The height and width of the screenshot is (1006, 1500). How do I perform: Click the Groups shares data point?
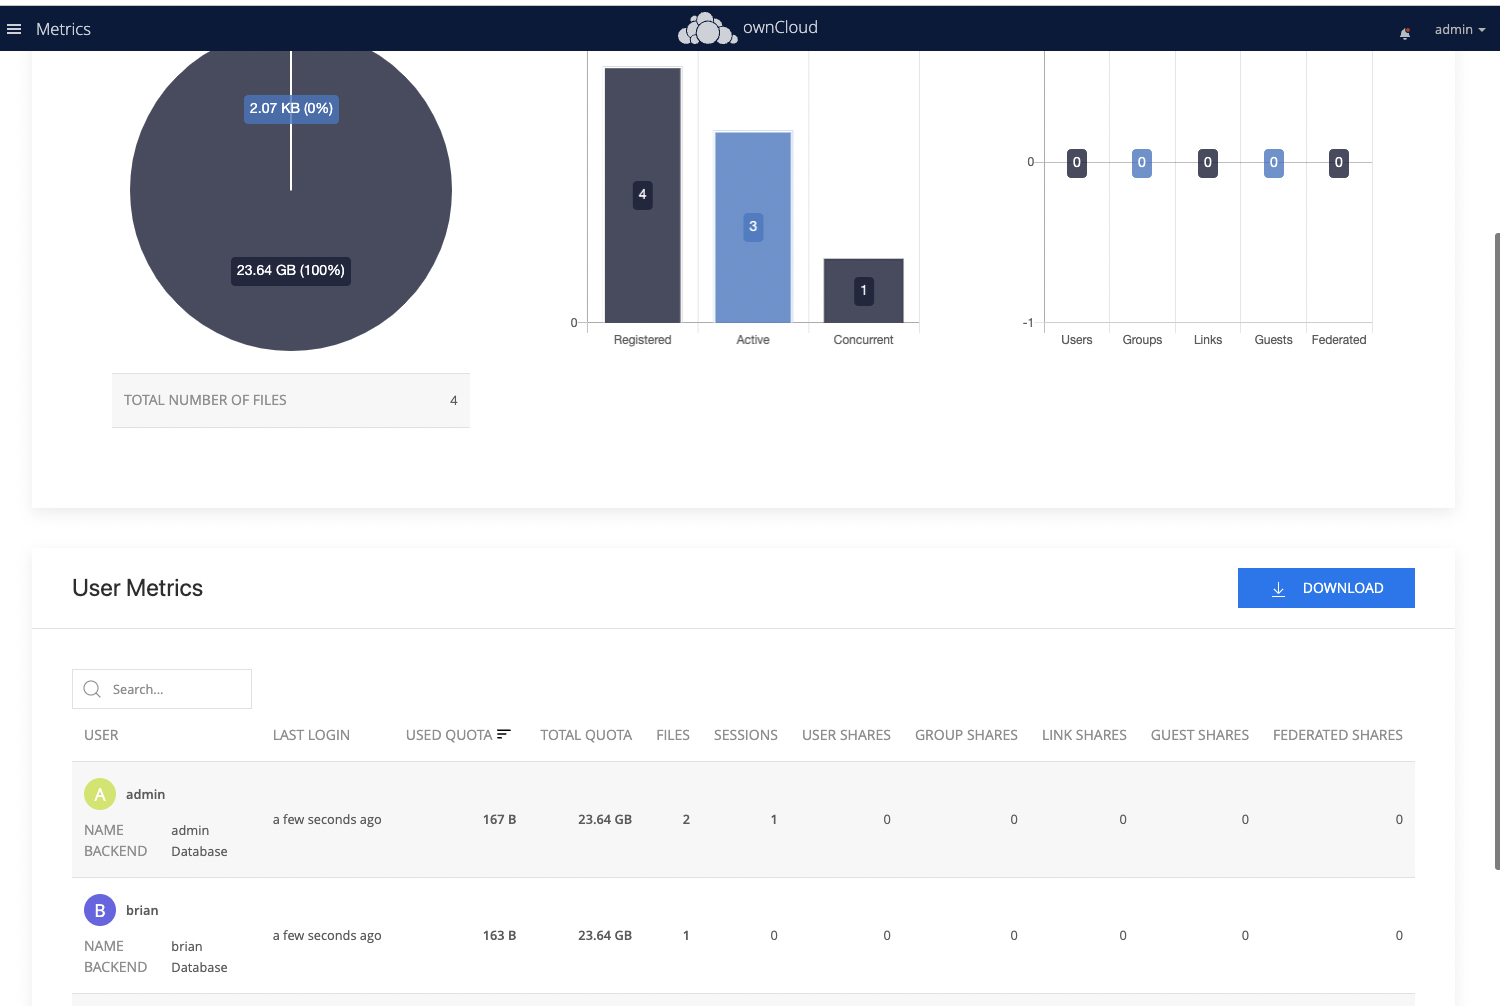pyautogui.click(x=1142, y=162)
